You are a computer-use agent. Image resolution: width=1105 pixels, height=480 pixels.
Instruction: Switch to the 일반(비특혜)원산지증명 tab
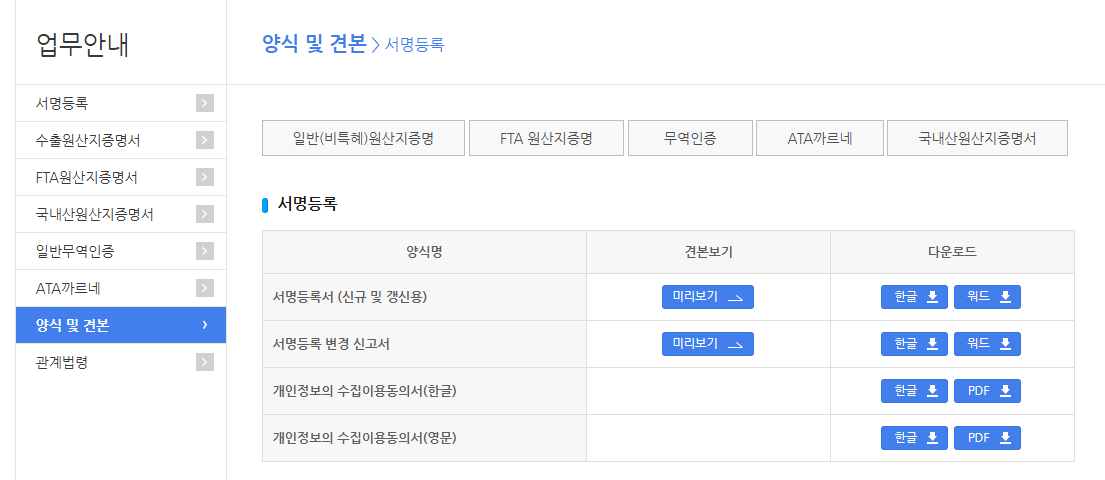[x=363, y=138]
